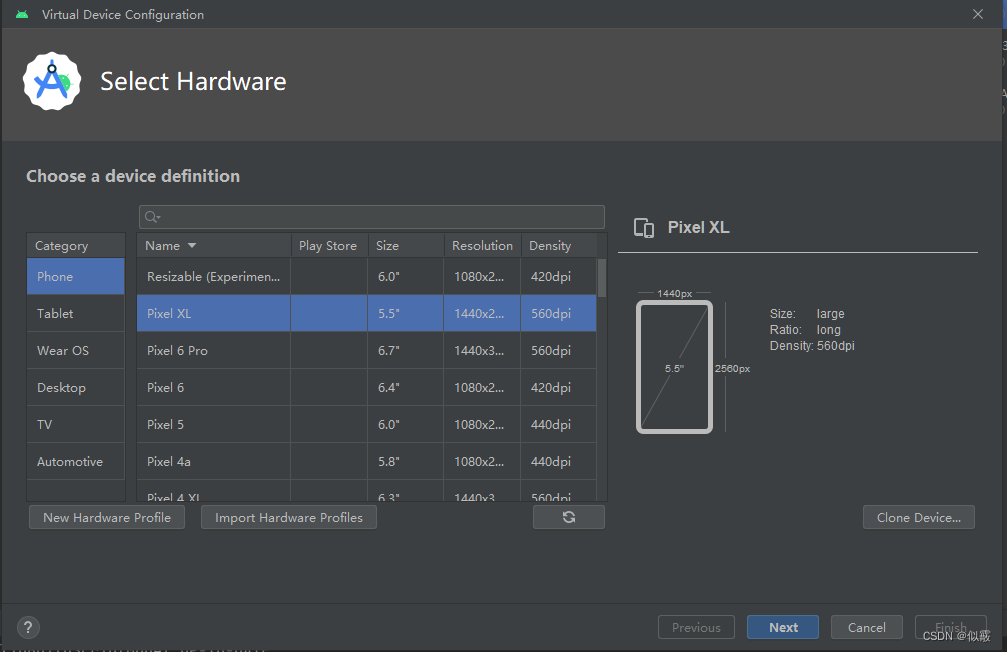Click the Play Store column header
Screen dimensions: 1007x652
coord(329,245)
